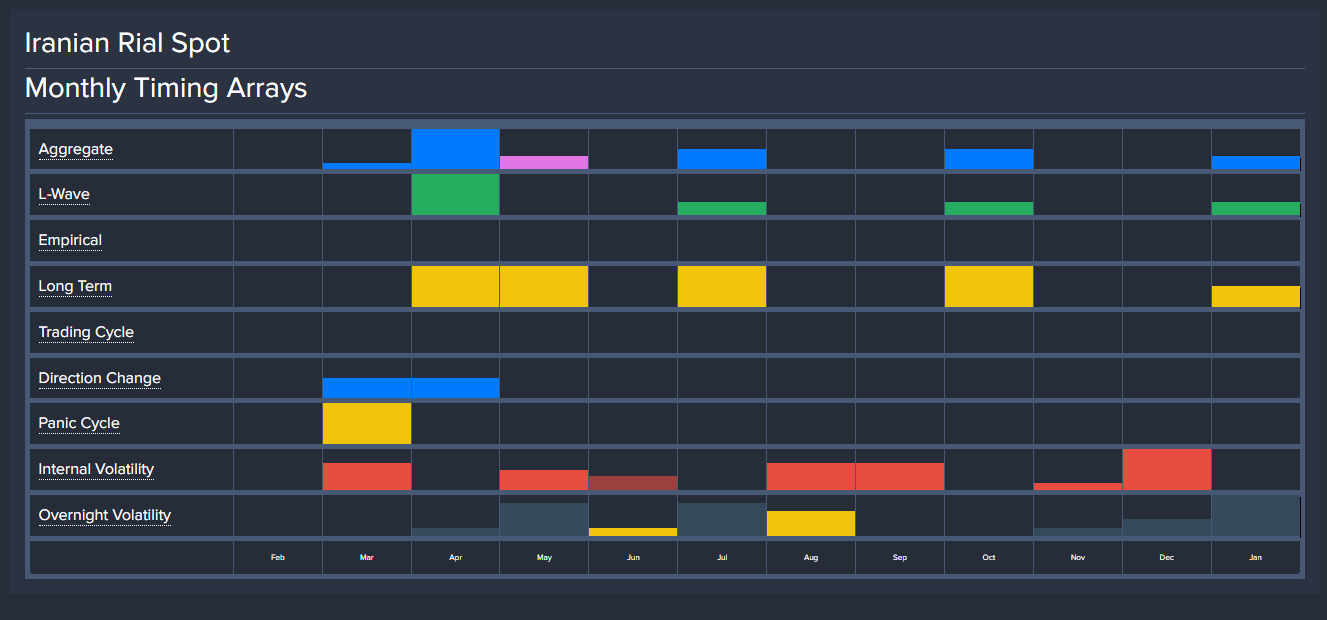Click the Dec month label
1327x620 pixels.
click(1167, 557)
